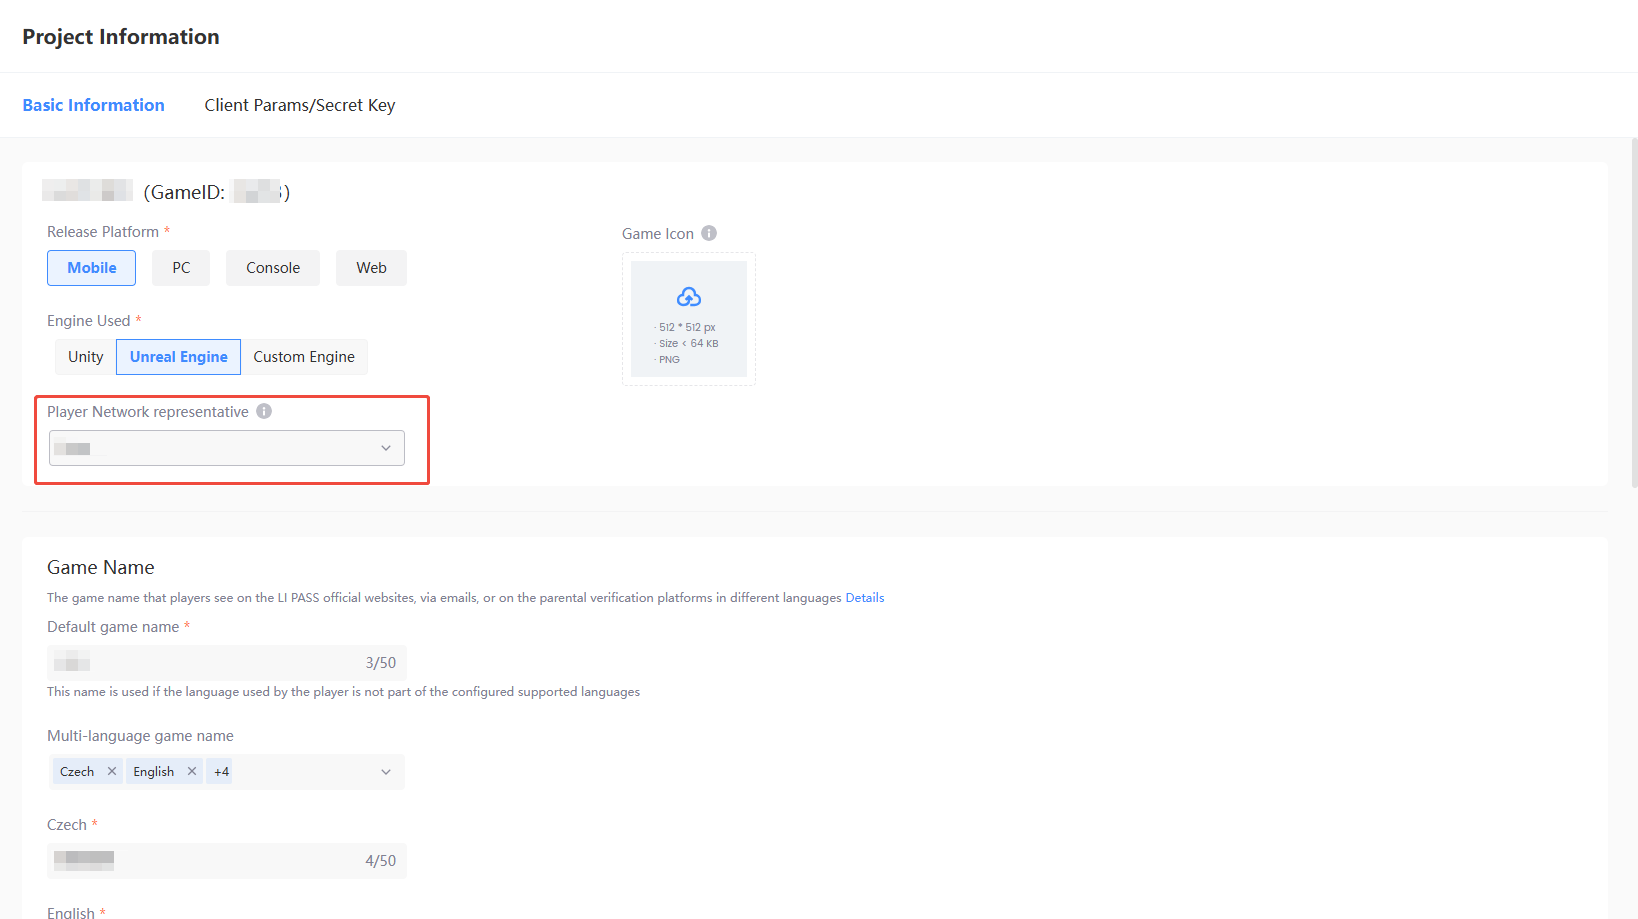Switch to Basic Information tab

click(93, 105)
